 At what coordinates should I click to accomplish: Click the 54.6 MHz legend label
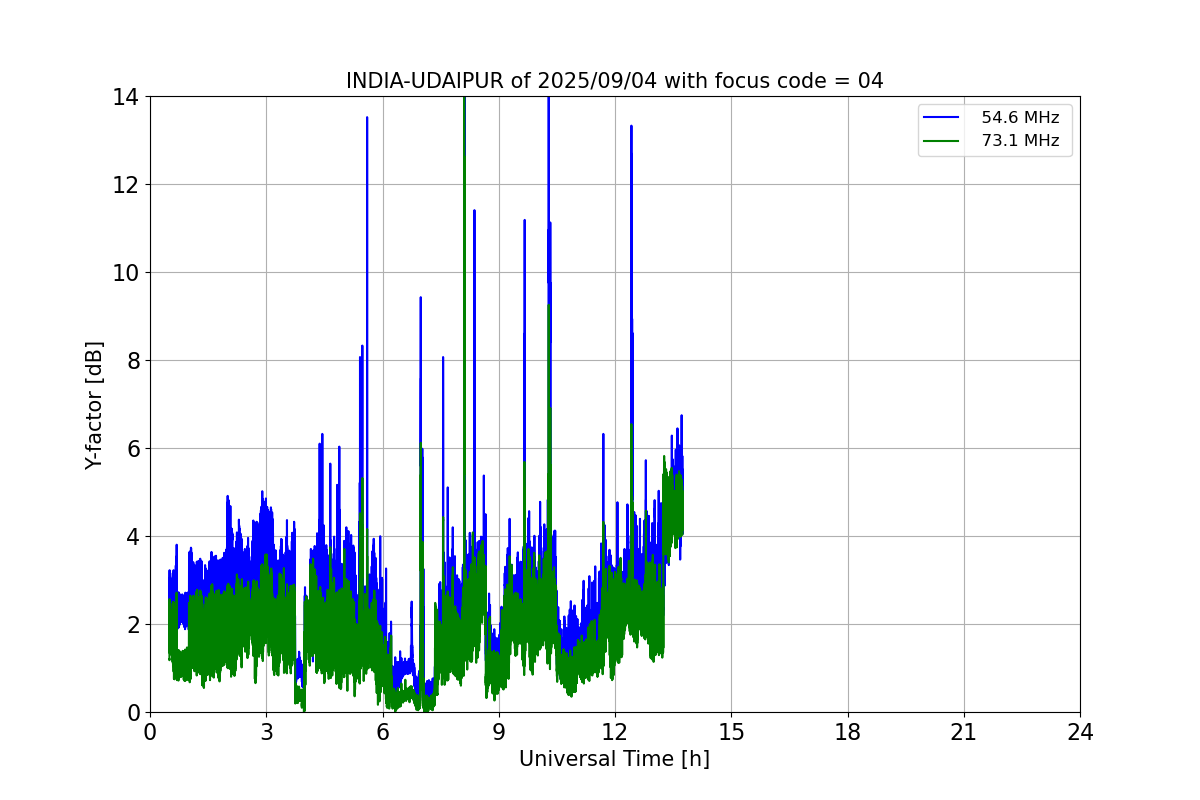(x=1020, y=118)
